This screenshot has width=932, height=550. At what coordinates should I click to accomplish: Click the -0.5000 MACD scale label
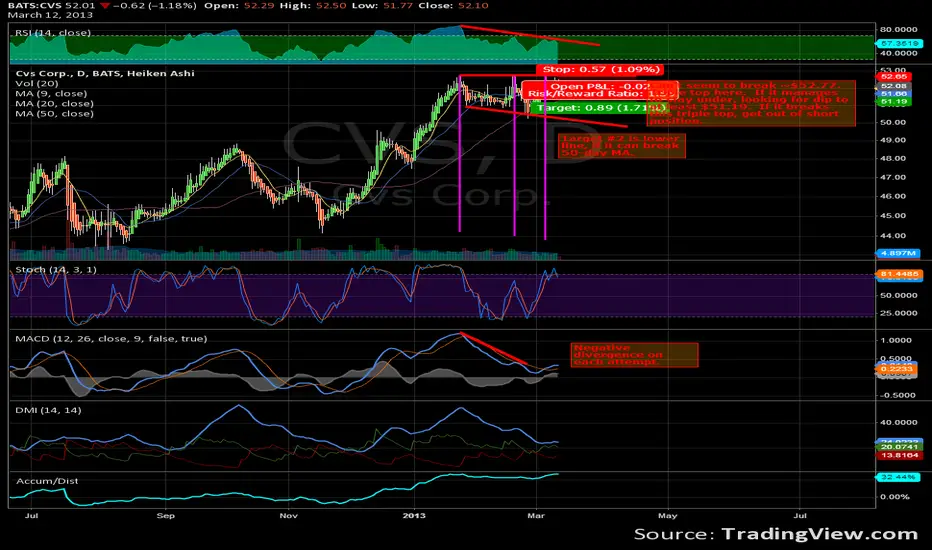[896, 395]
